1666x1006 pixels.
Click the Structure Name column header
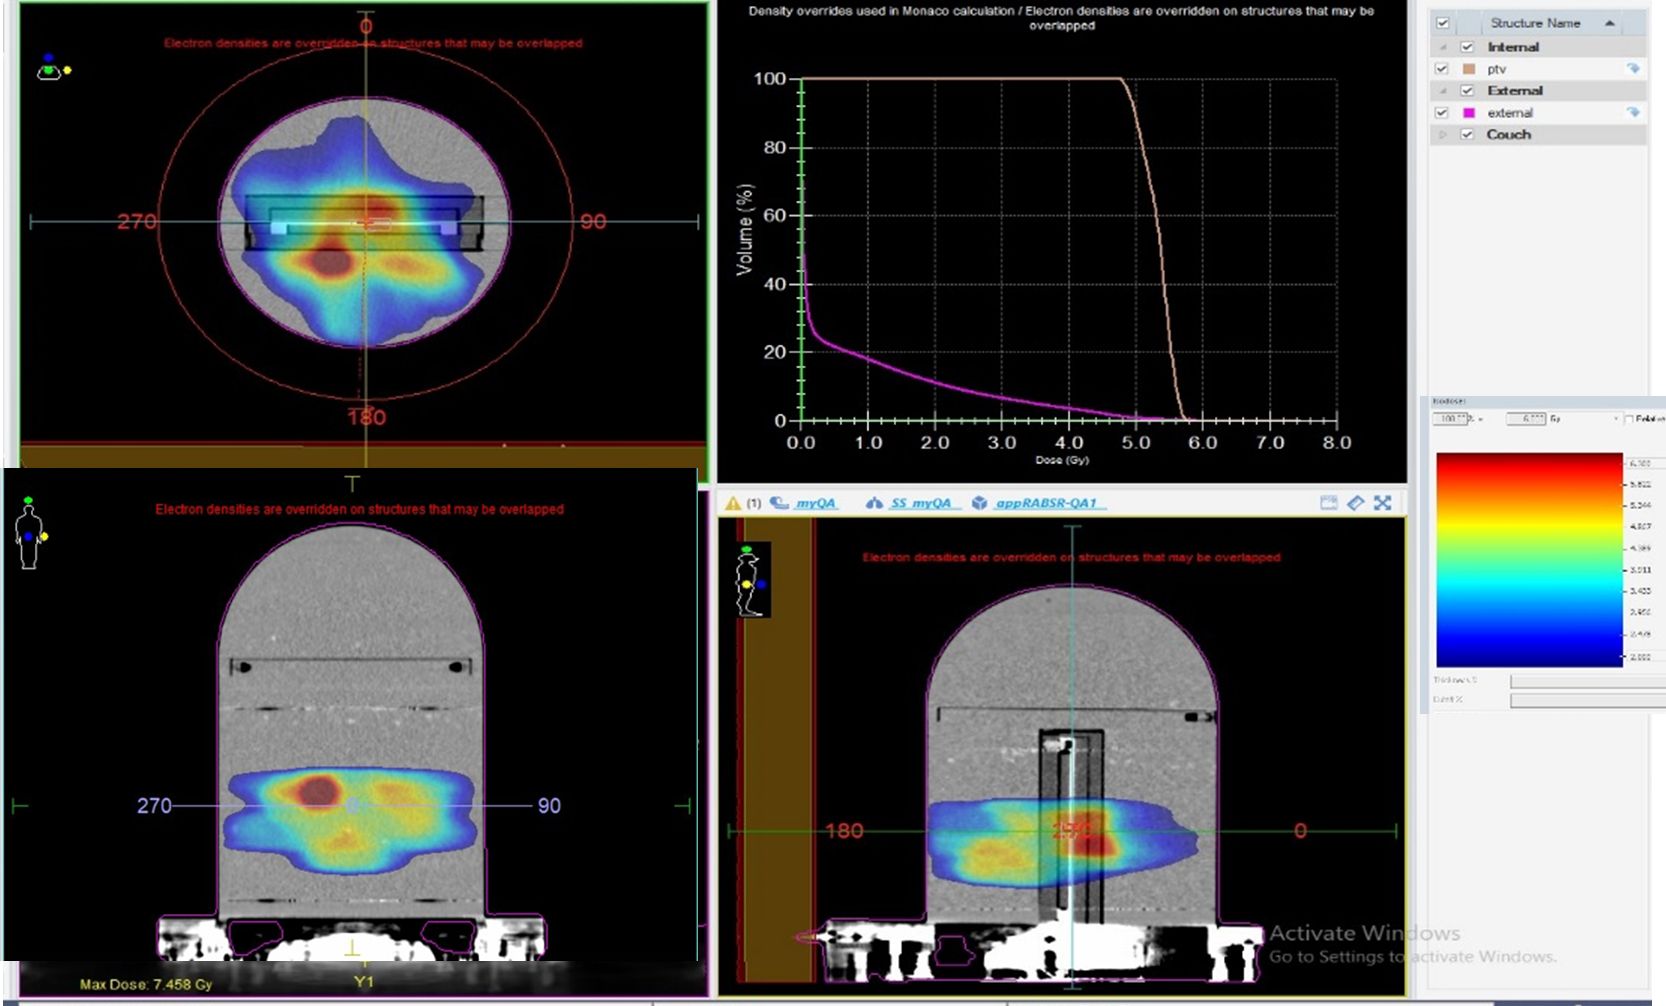coord(1535,23)
